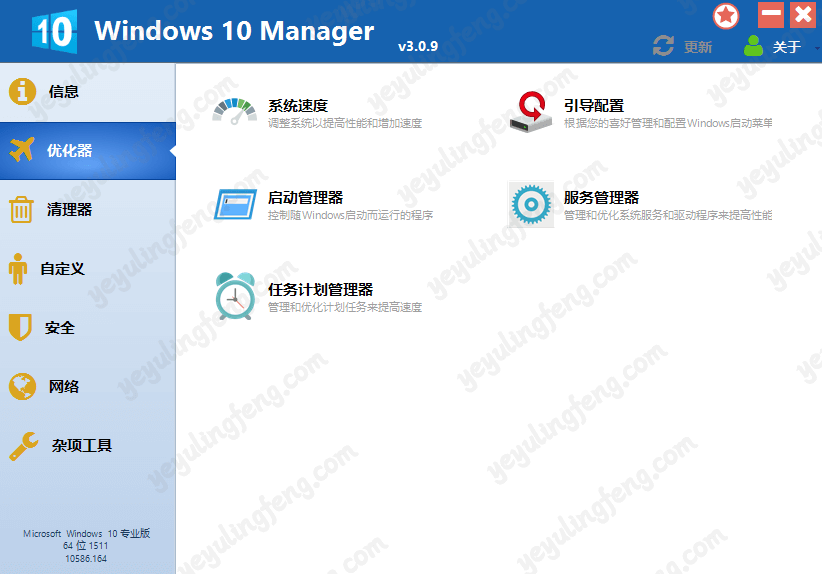Click the shield 安全 icon

coord(20,328)
